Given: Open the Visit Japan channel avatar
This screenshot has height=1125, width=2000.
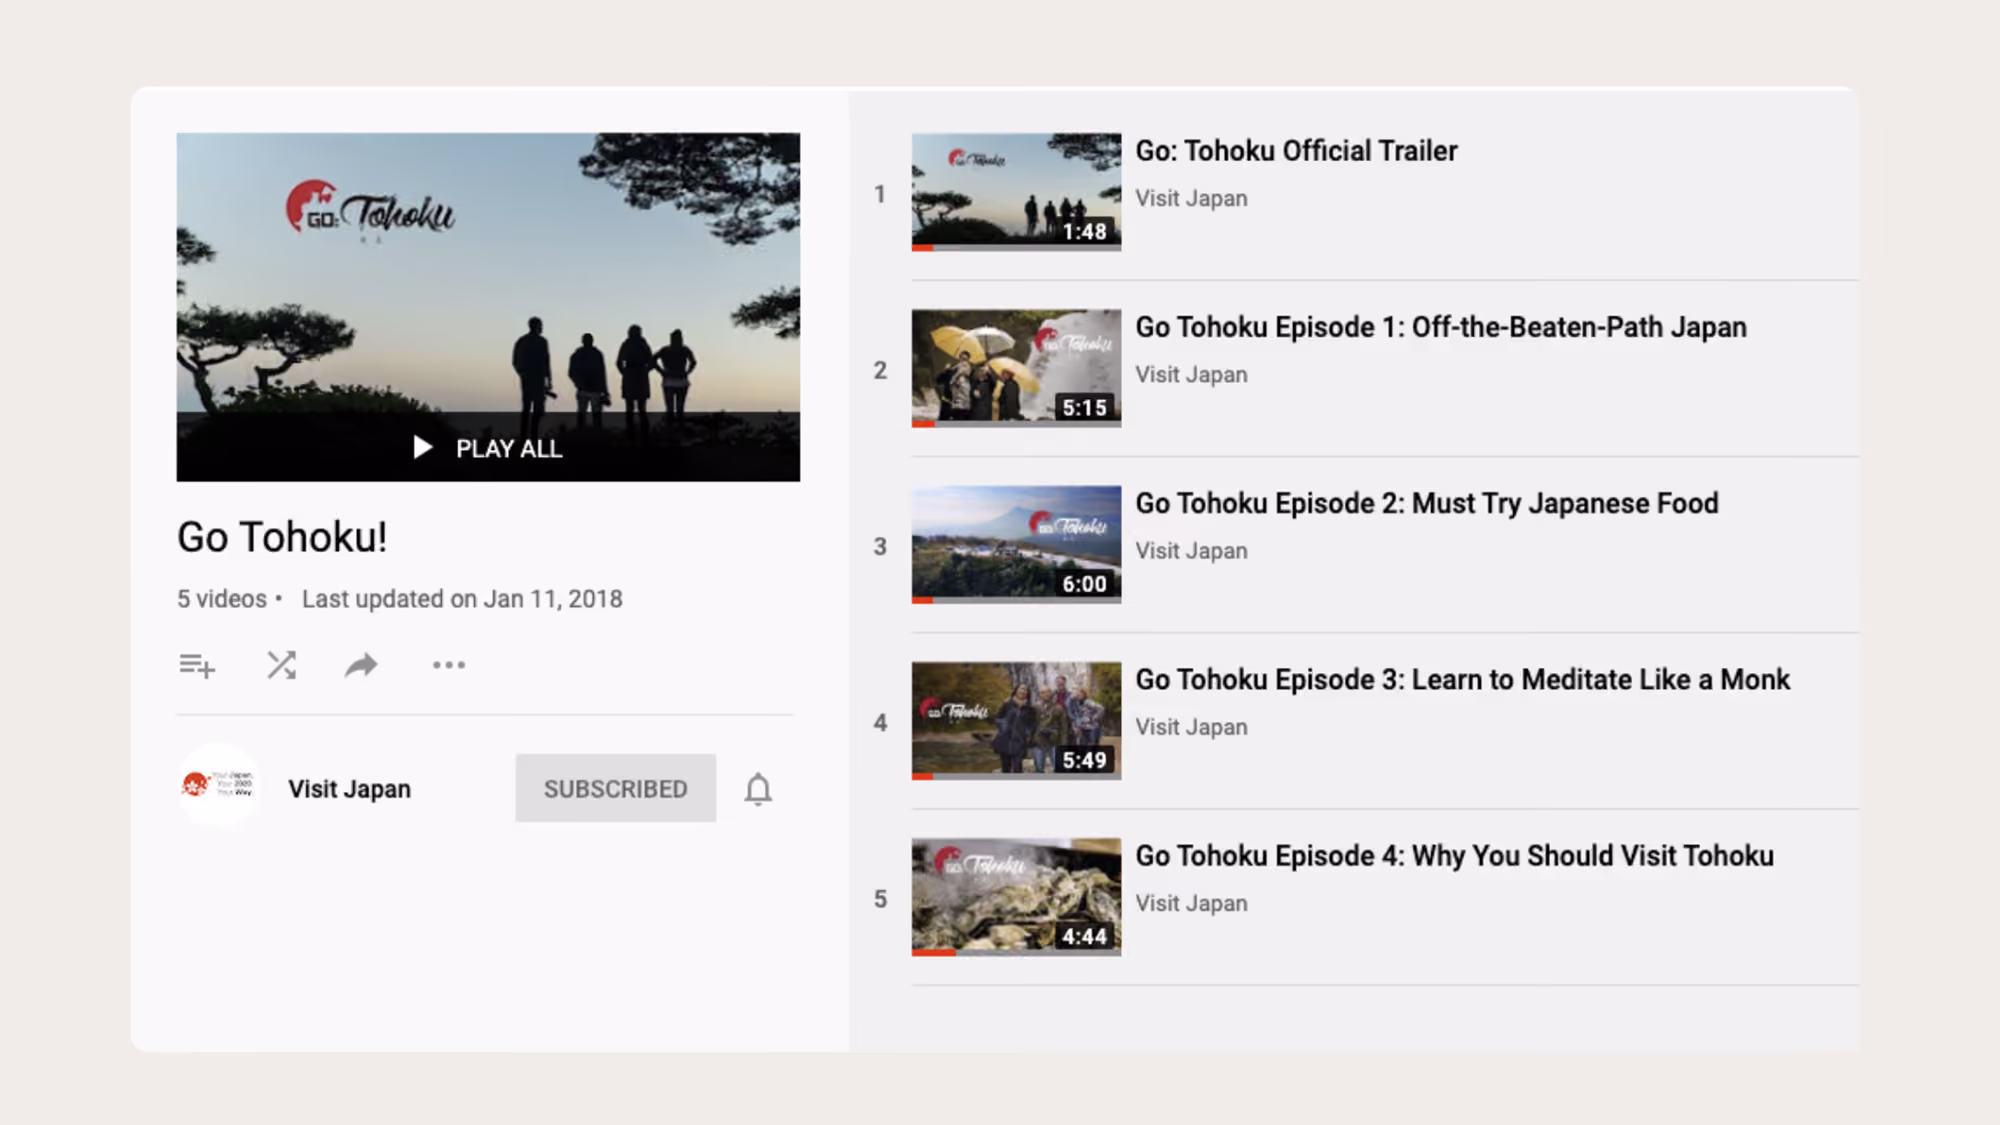Looking at the screenshot, I should point(219,787).
